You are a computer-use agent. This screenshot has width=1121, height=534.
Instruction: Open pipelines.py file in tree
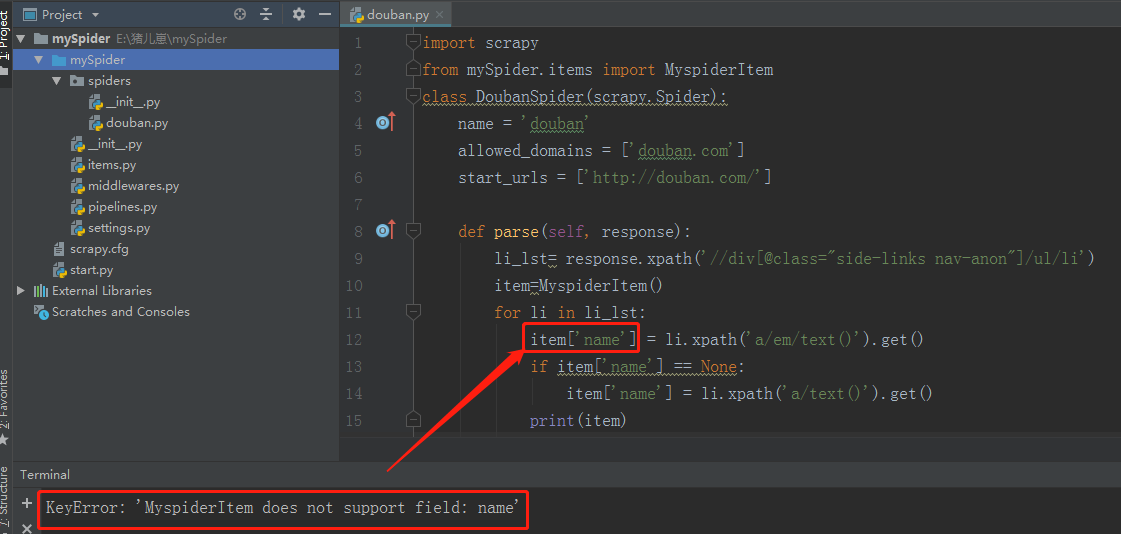(x=122, y=207)
